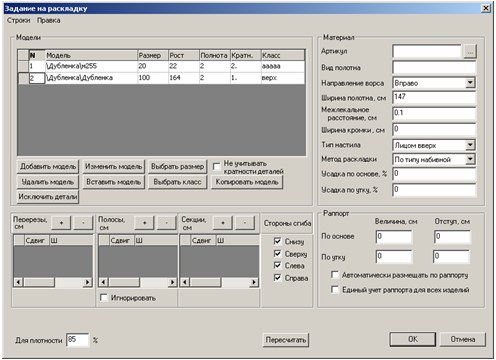Screen dimensions: 496x360
Task: Click the Ширина кромки input field
Action: [434, 129]
